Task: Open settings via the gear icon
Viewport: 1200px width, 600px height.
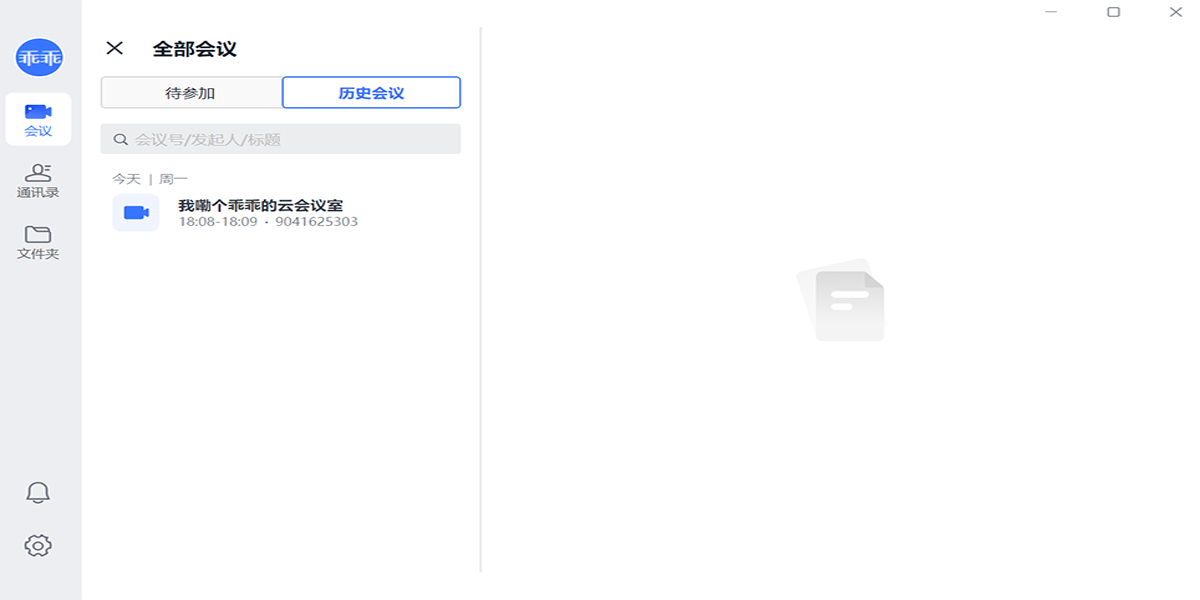Action: [38, 545]
